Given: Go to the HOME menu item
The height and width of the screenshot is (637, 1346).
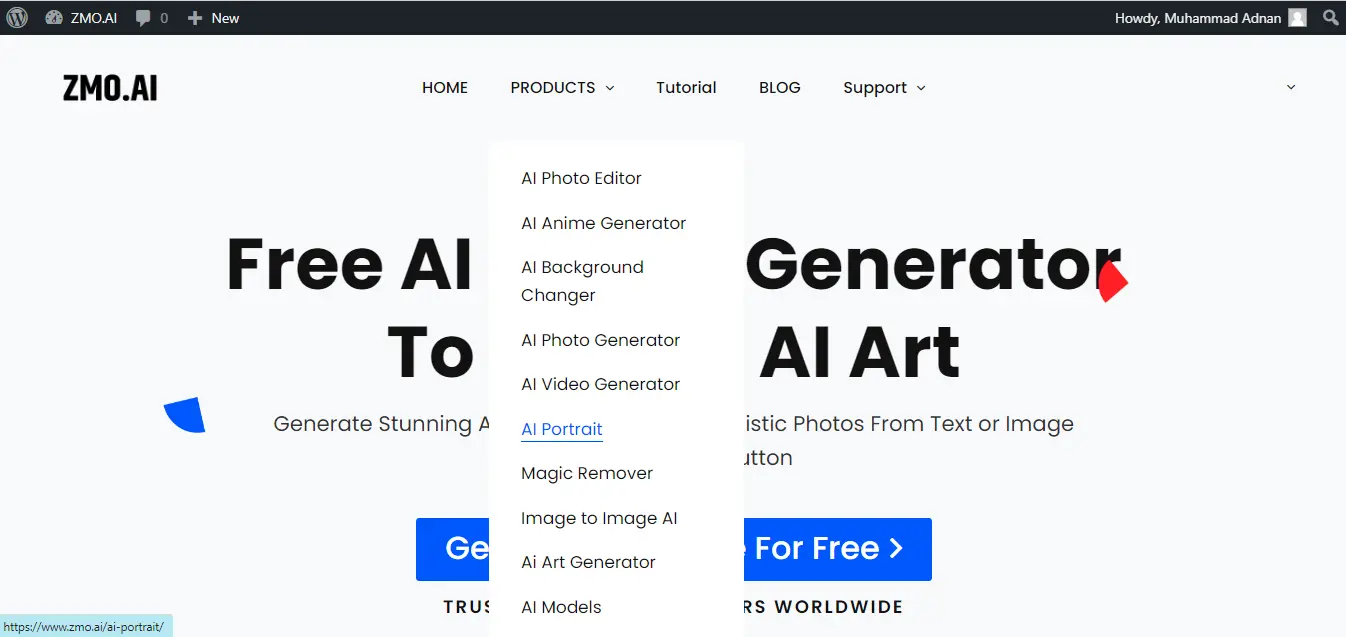Looking at the screenshot, I should point(445,87).
